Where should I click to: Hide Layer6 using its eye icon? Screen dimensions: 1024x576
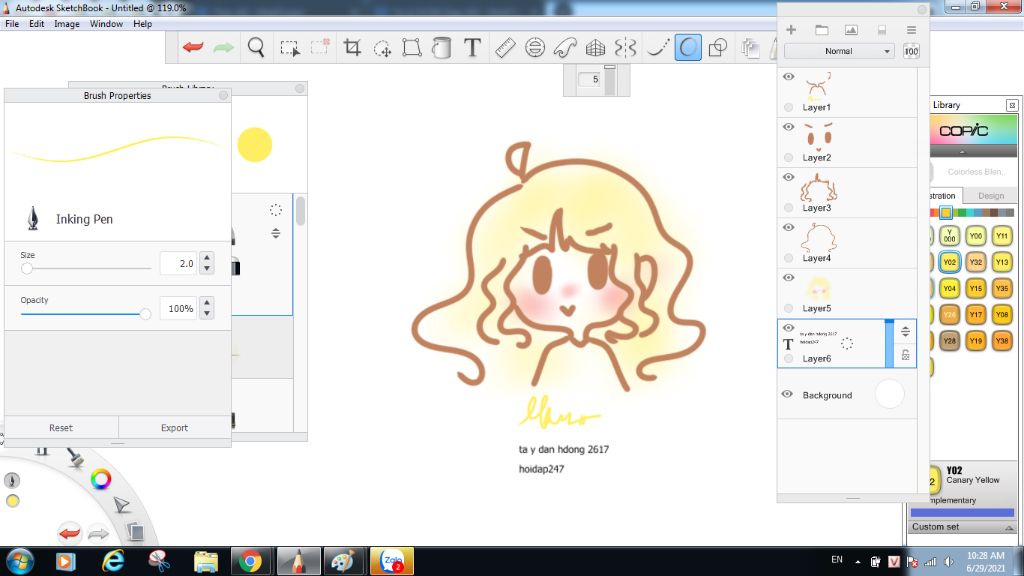click(x=788, y=328)
